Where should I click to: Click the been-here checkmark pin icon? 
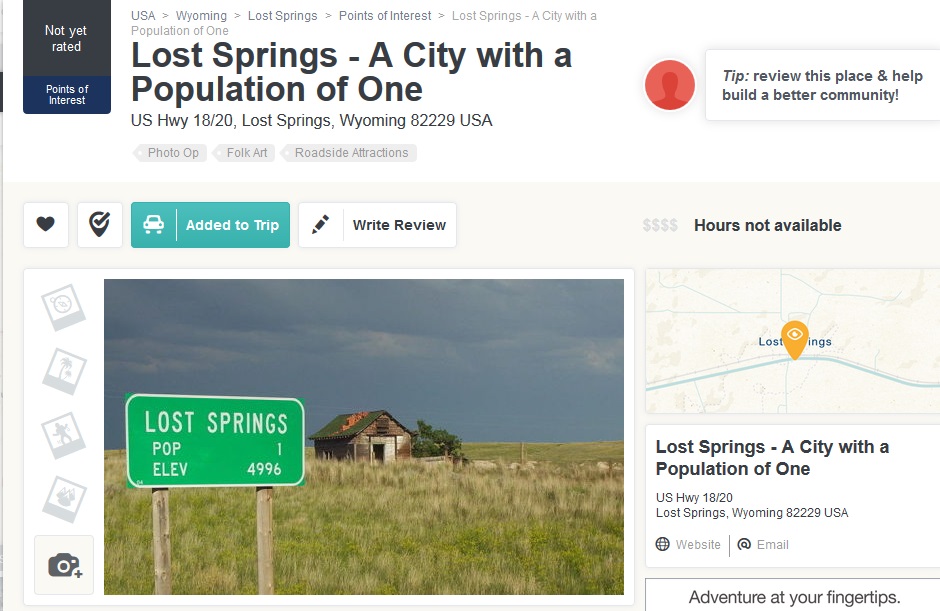tap(100, 225)
